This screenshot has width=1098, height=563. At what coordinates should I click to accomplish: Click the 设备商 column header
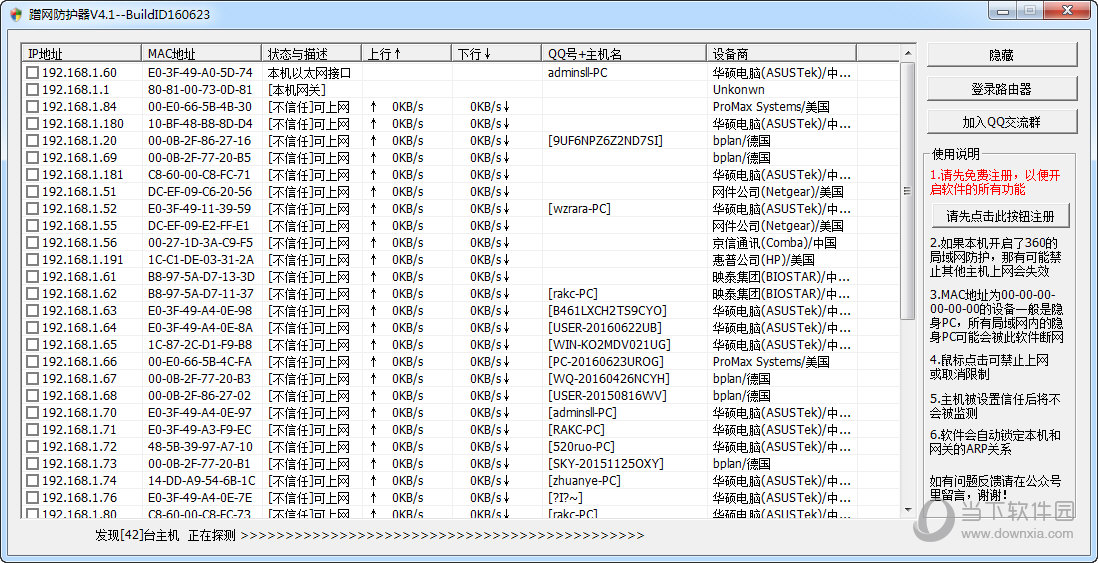click(x=781, y=54)
